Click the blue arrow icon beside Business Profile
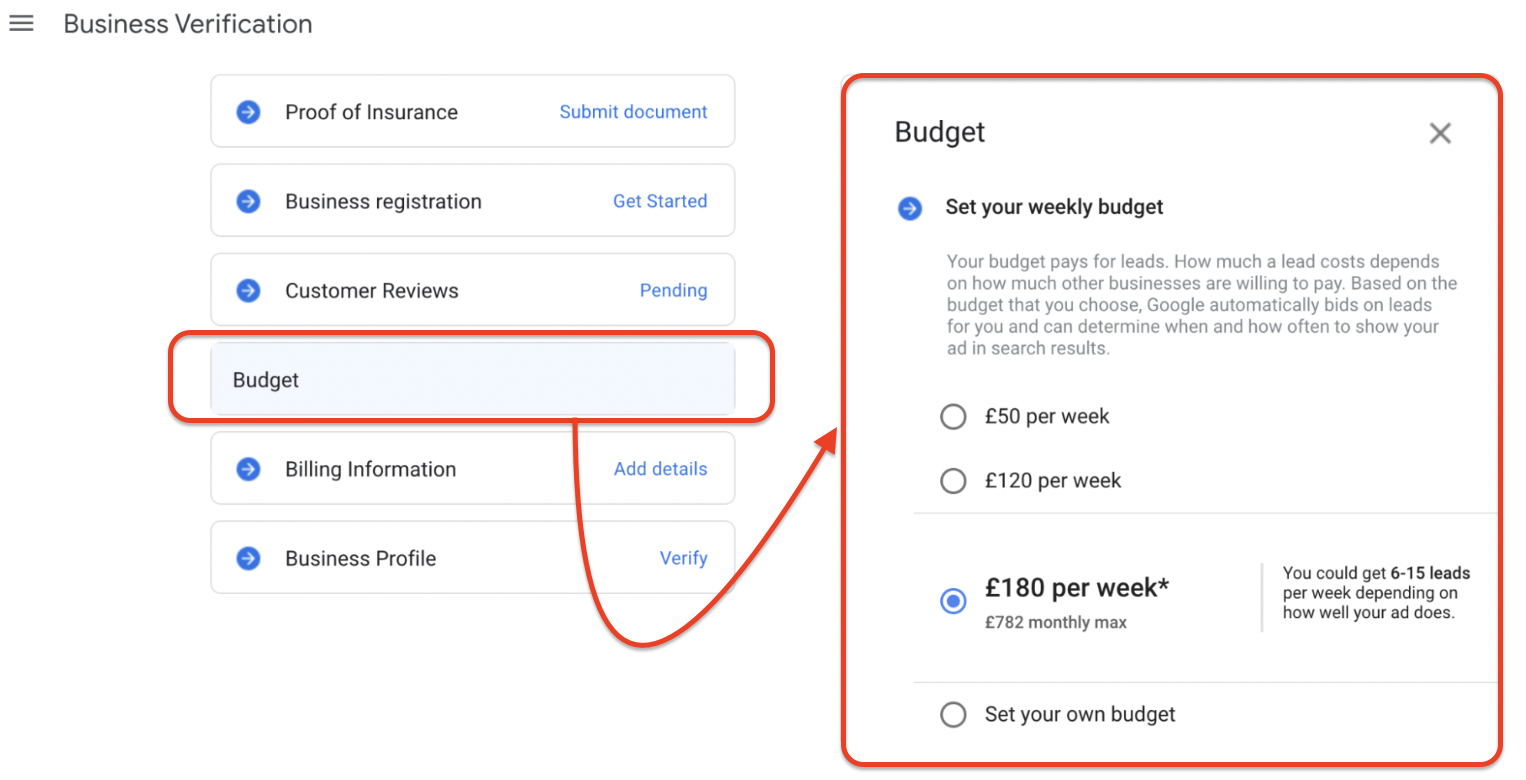Screen dimensions: 1526x780 [x=247, y=557]
